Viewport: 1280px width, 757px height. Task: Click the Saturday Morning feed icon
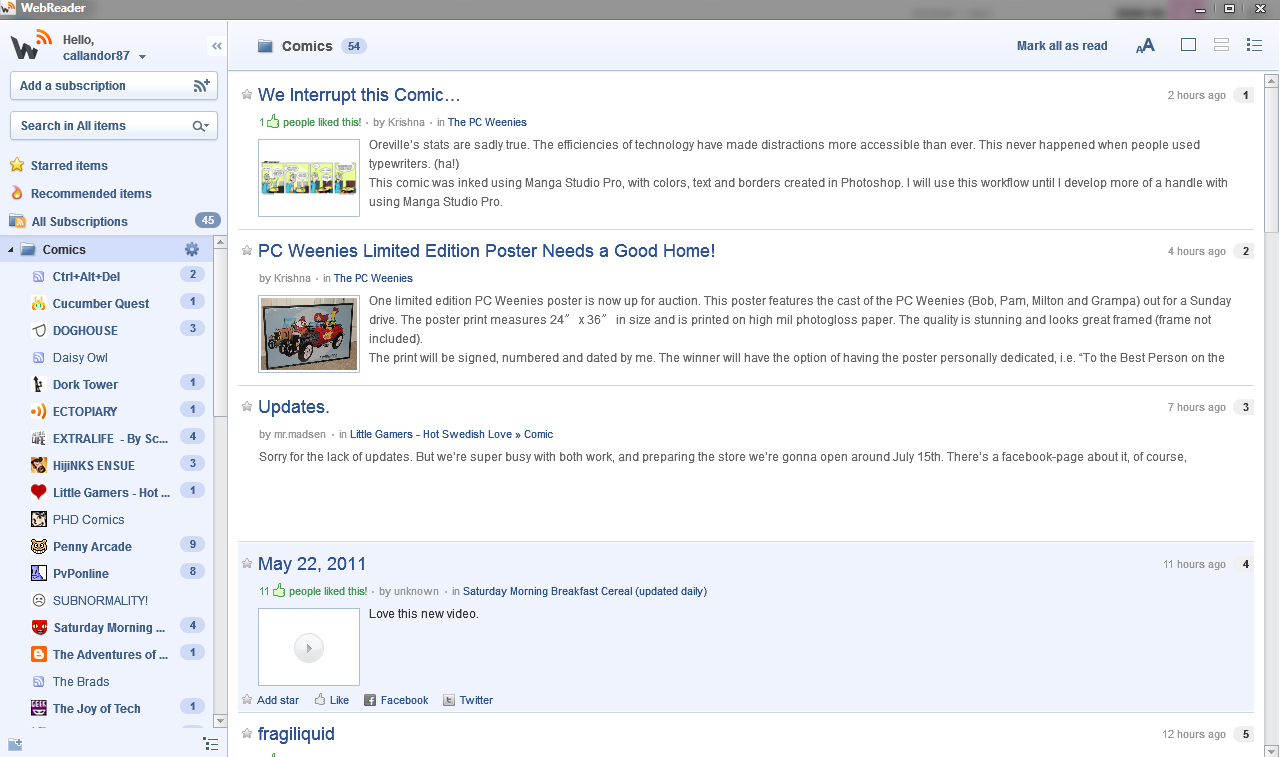pyautogui.click(x=39, y=627)
